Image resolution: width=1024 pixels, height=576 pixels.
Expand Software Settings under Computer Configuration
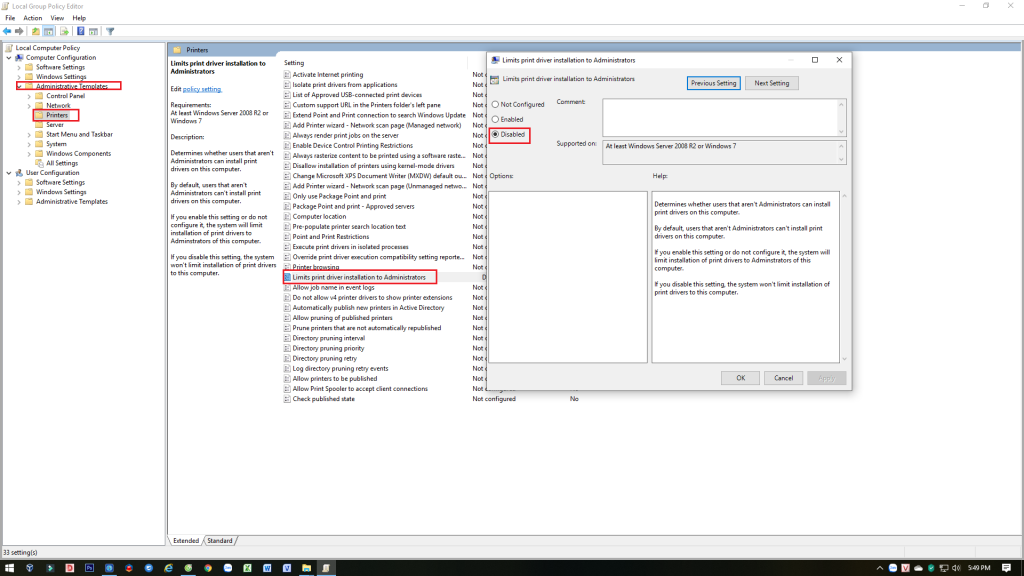click(19, 67)
